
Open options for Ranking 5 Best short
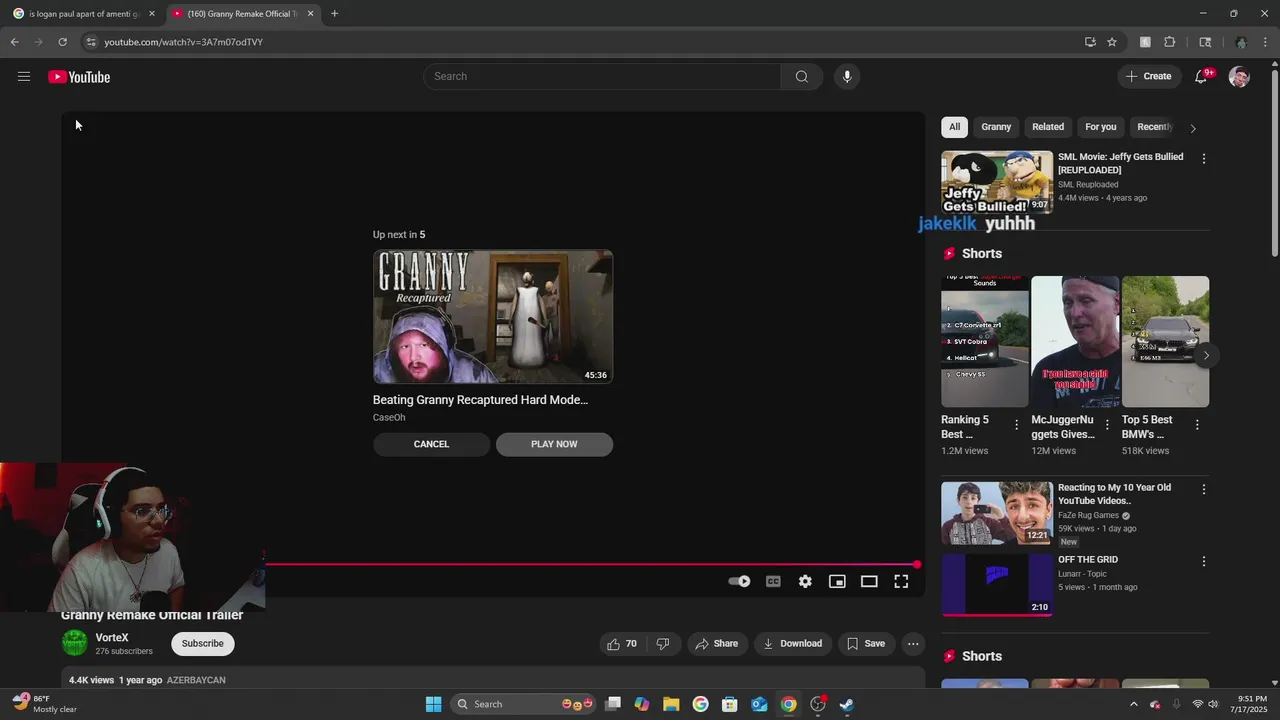pyautogui.click(x=1016, y=425)
